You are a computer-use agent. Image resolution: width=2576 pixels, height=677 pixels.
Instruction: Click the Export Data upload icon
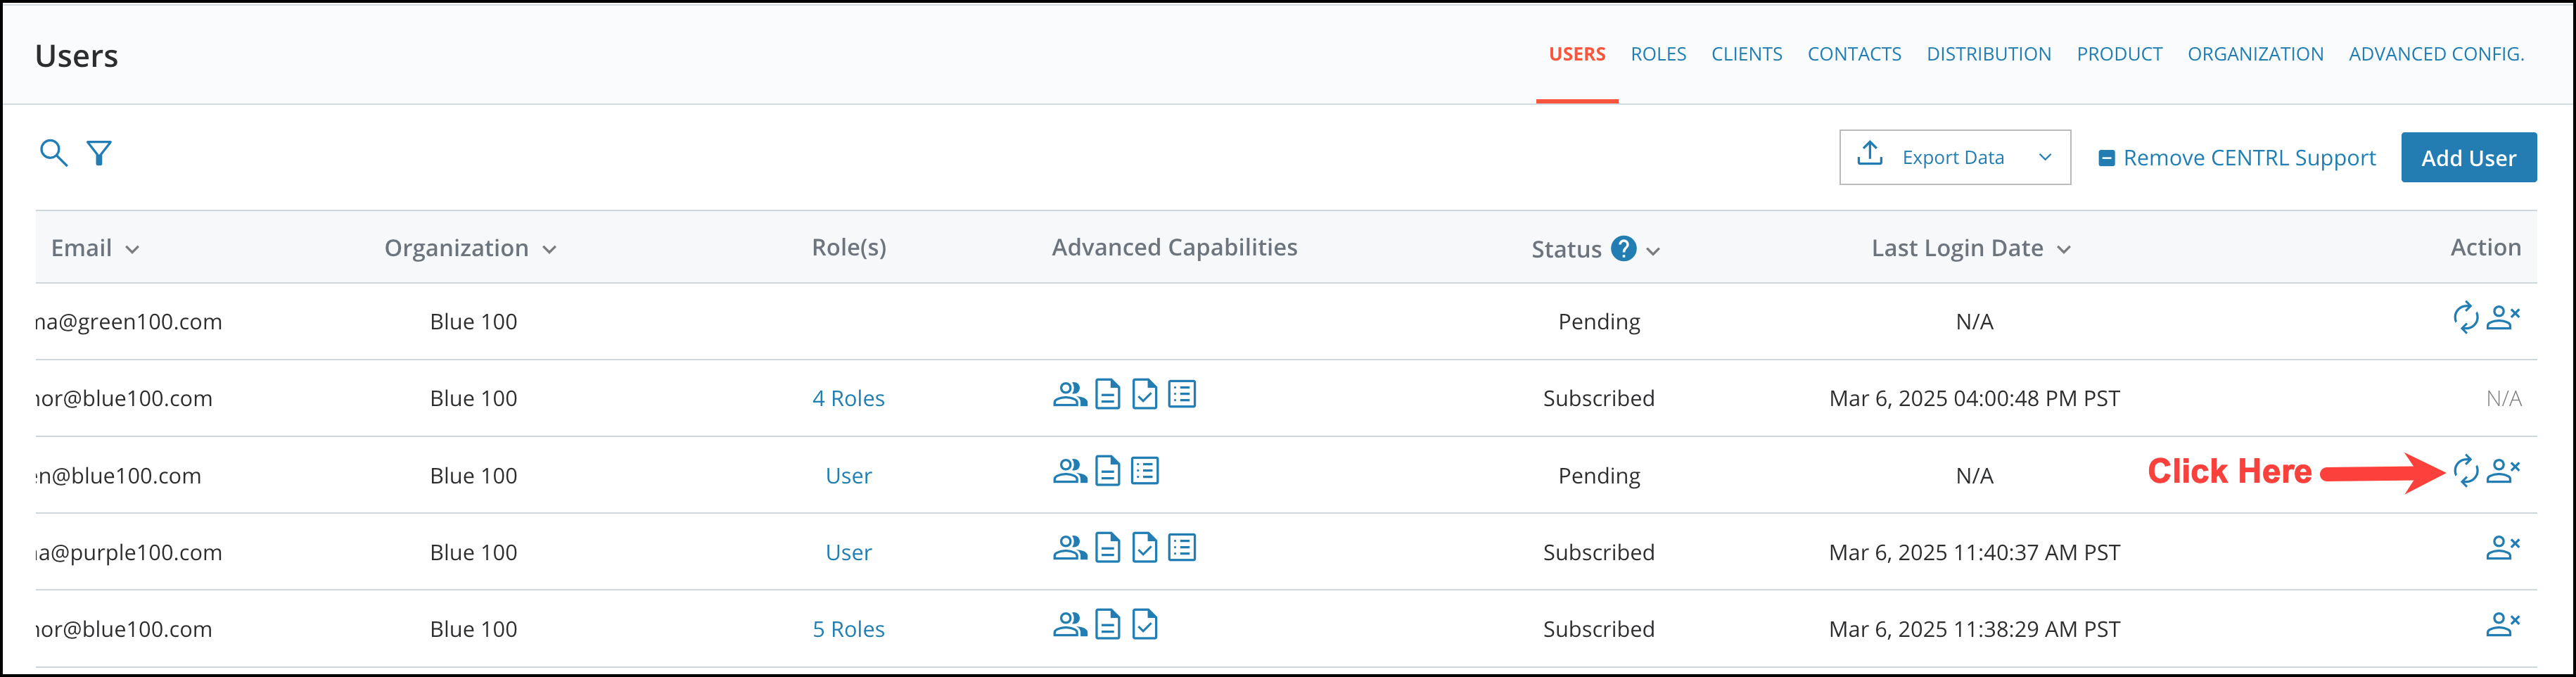point(1869,154)
